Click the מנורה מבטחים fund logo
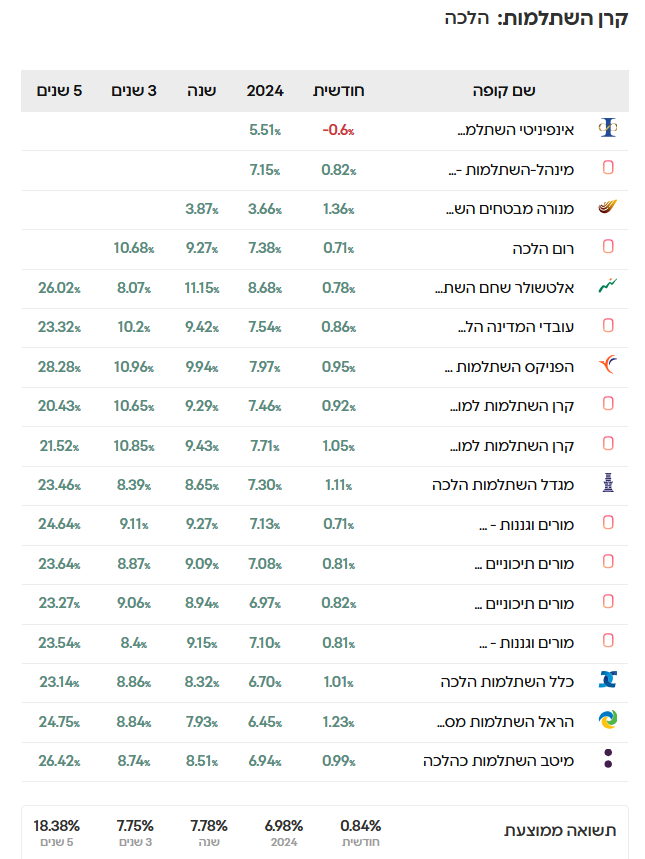This screenshot has height=859, width=645. [607, 208]
